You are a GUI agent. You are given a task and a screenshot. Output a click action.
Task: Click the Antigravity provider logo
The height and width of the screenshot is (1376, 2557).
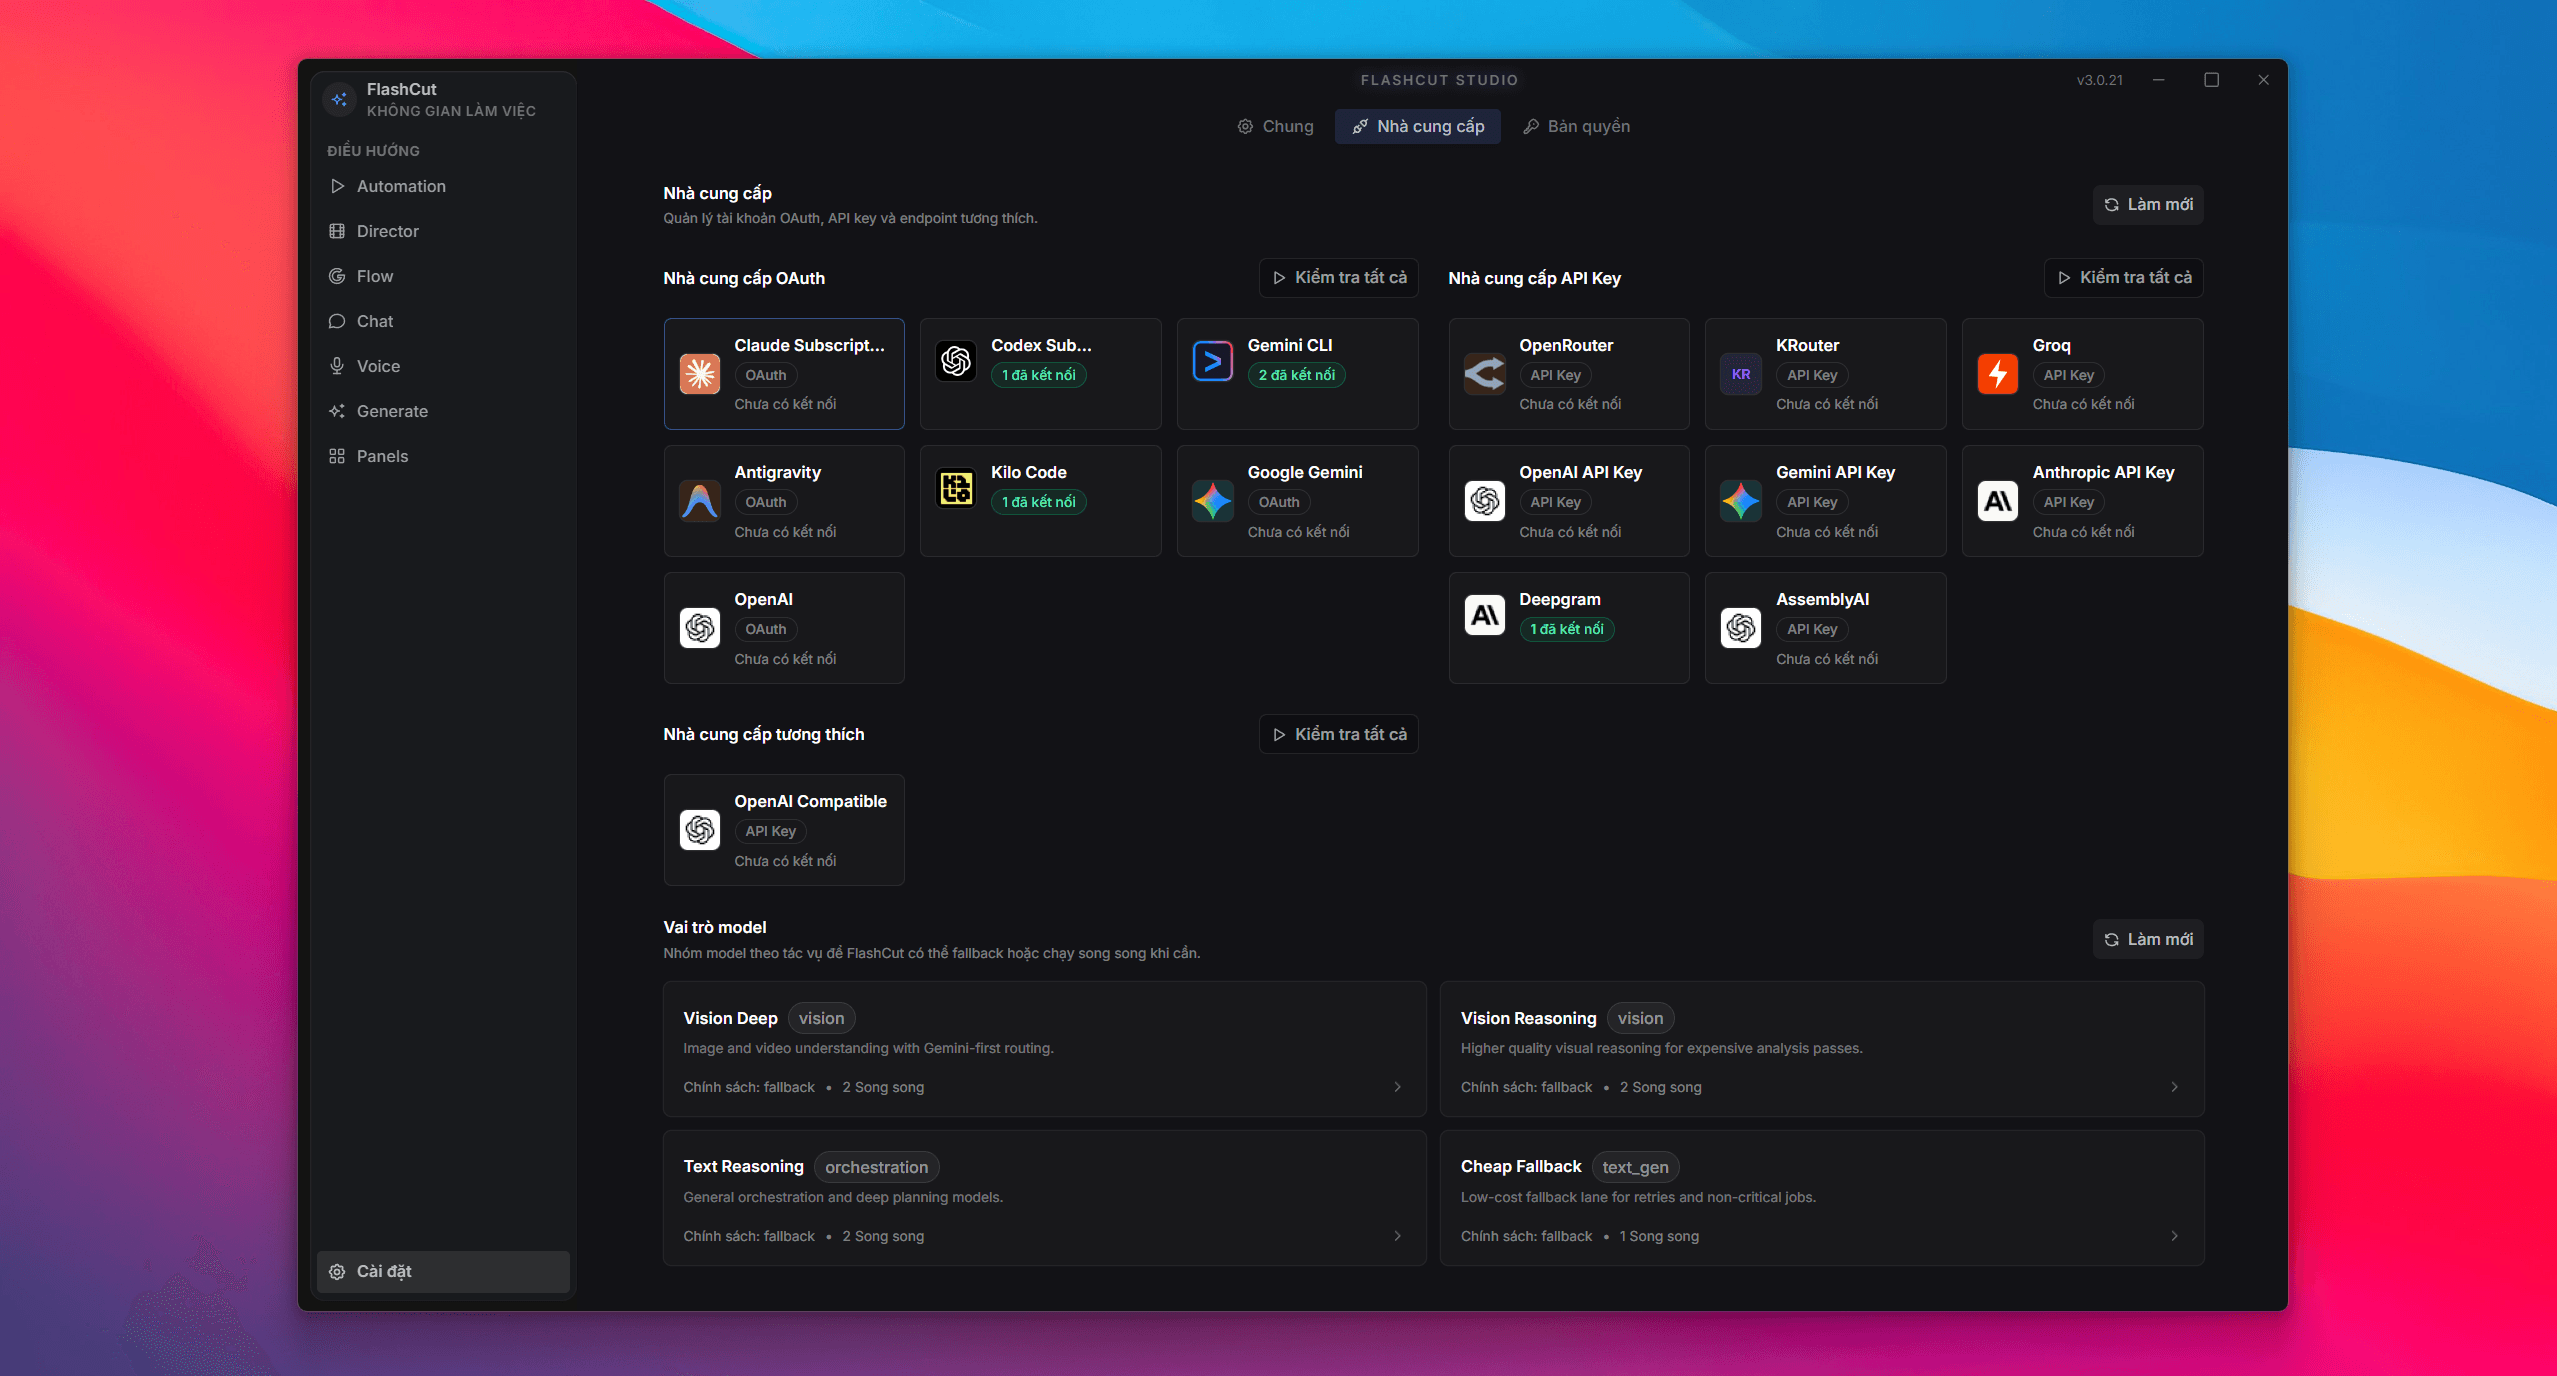point(699,501)
